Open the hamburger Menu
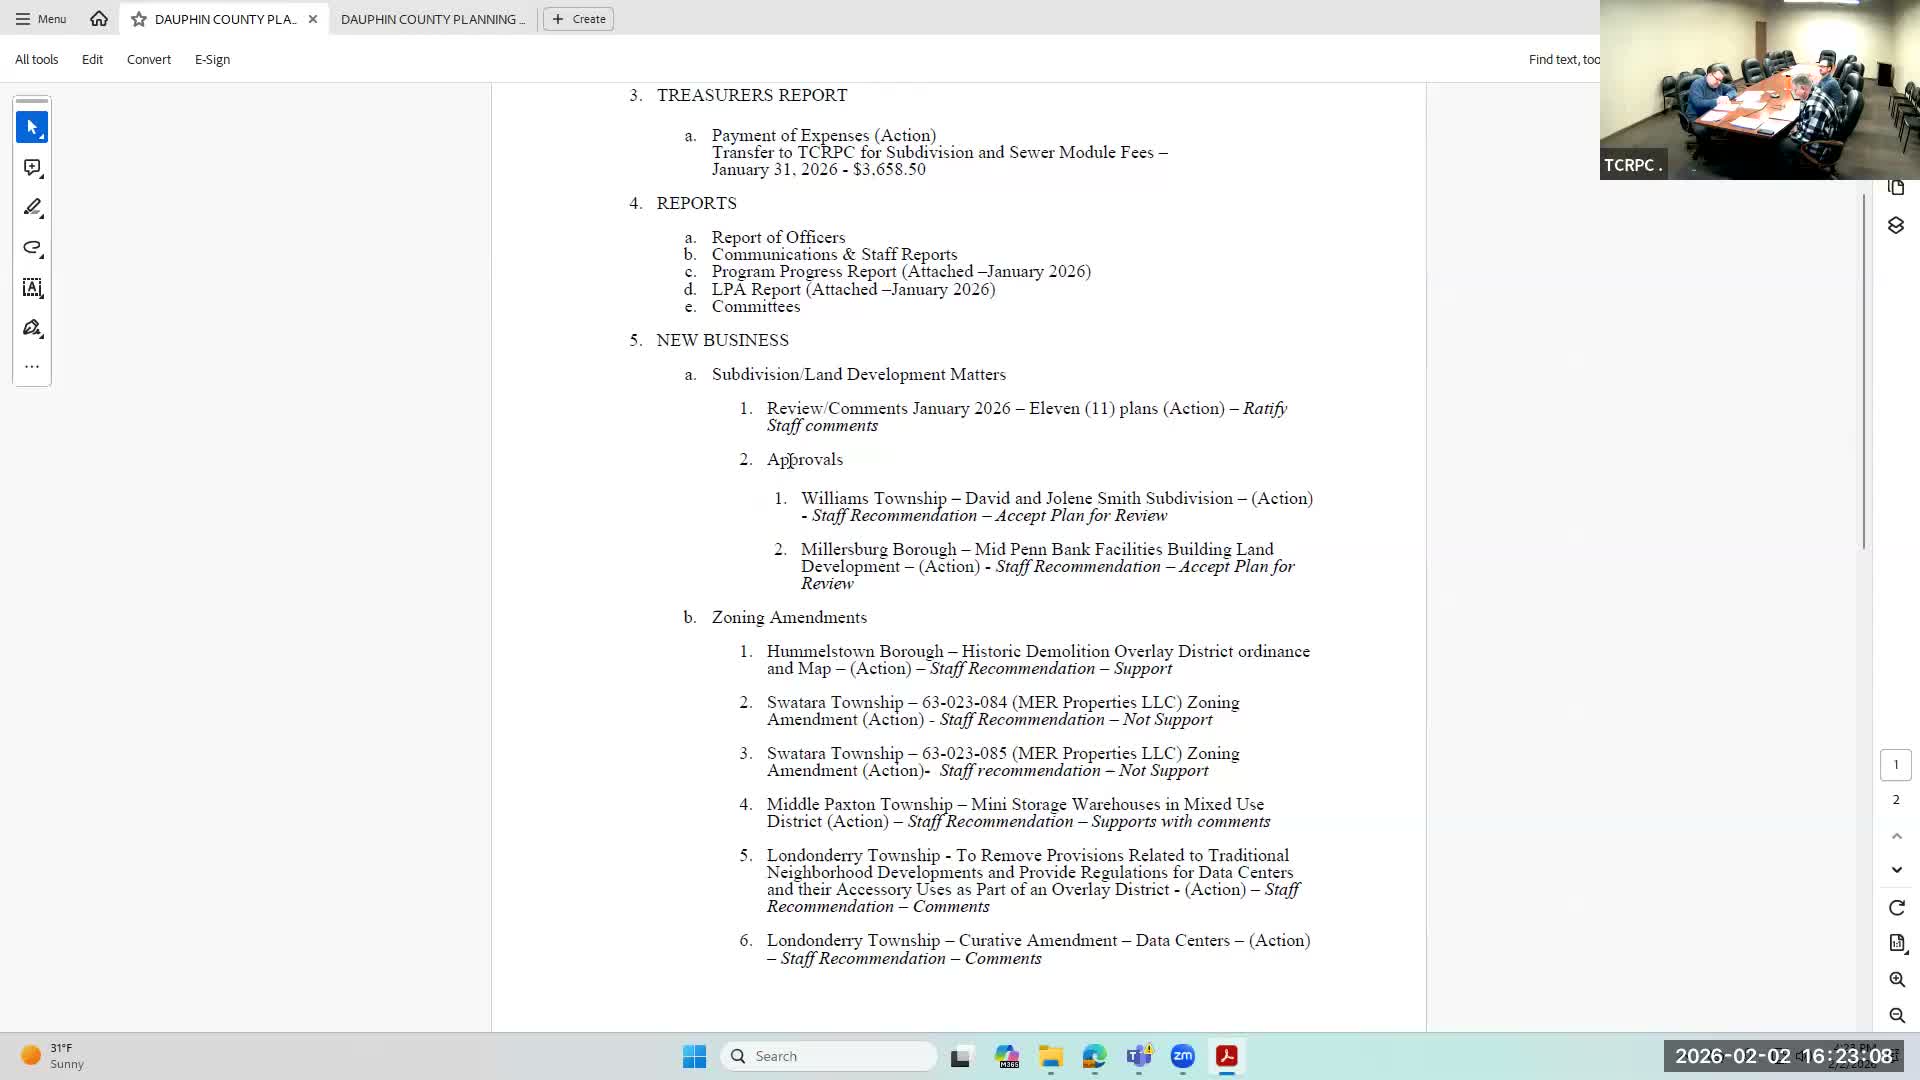Image resolution: width=1920 pixels, height=1080 pixels. point(41,19)
